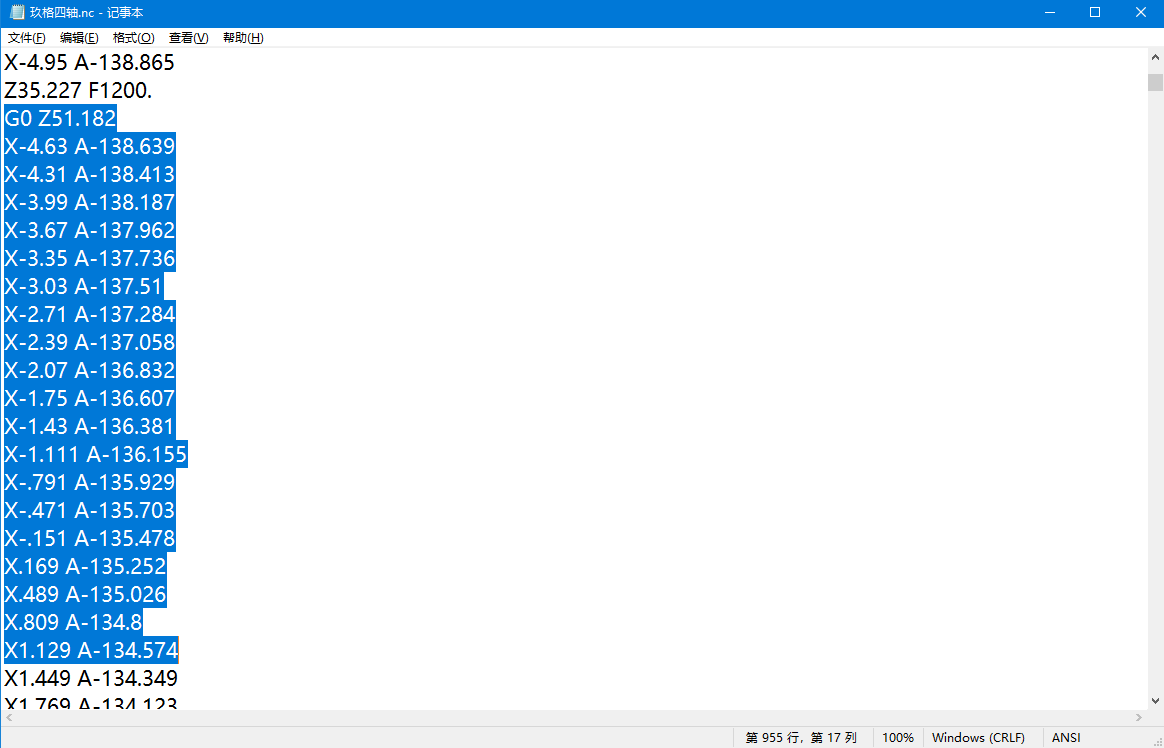1164x748 pixels.
Task: Click line X-2.39 A-137.058
Action: [89, 342]
